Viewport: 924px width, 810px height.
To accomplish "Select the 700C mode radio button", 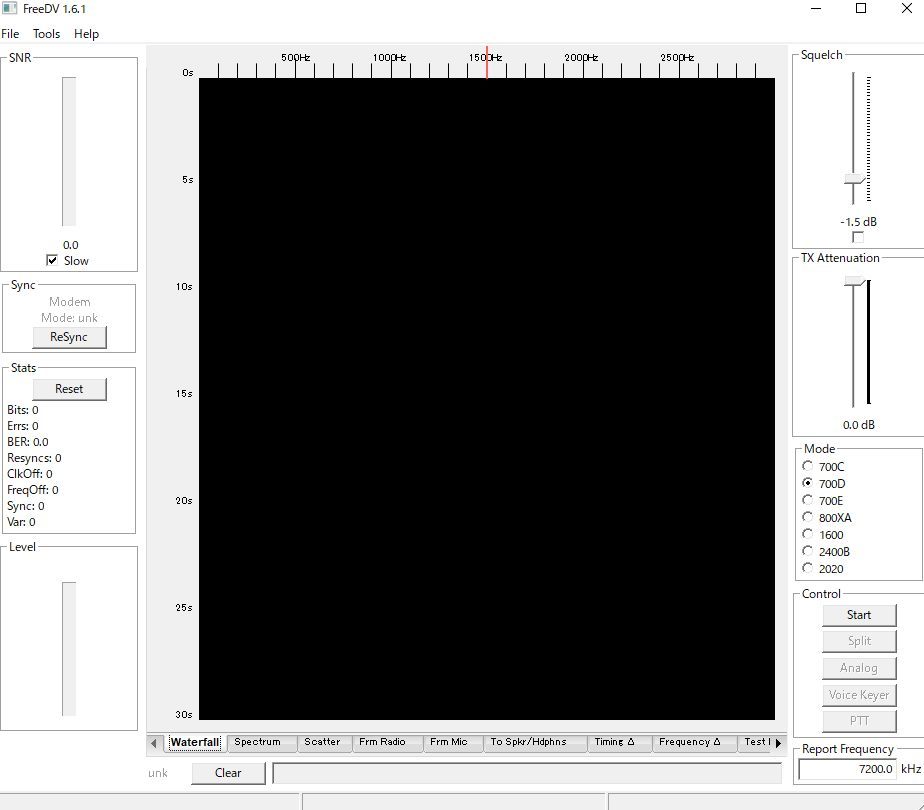I will click(x=808, y=466).
